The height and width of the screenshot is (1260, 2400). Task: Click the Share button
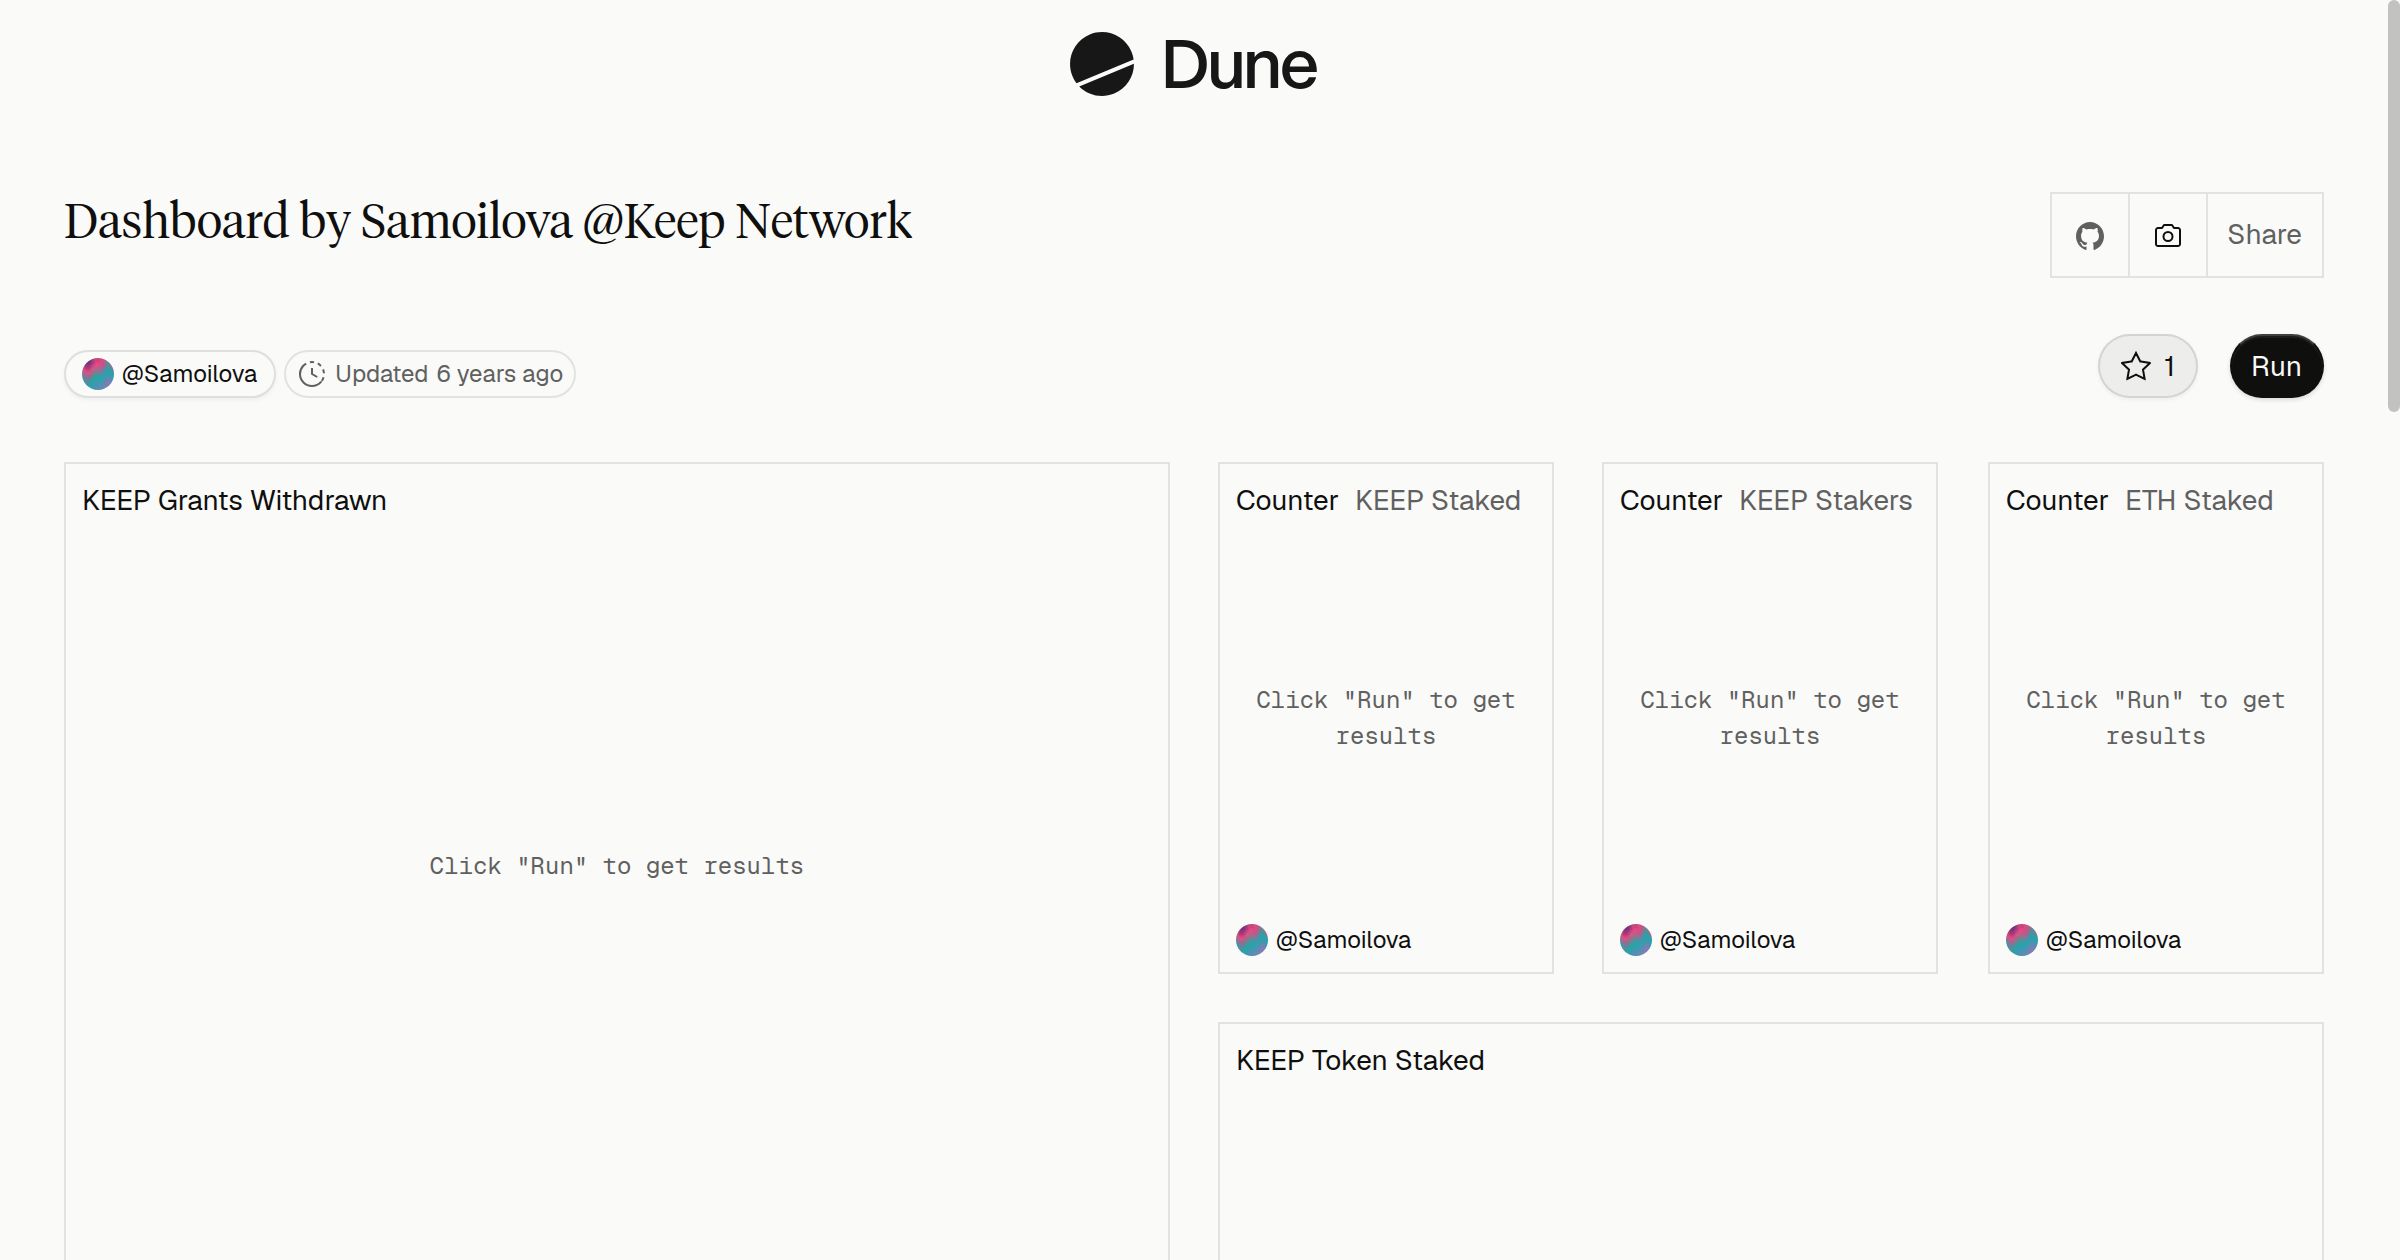[x=2264, y=235]
